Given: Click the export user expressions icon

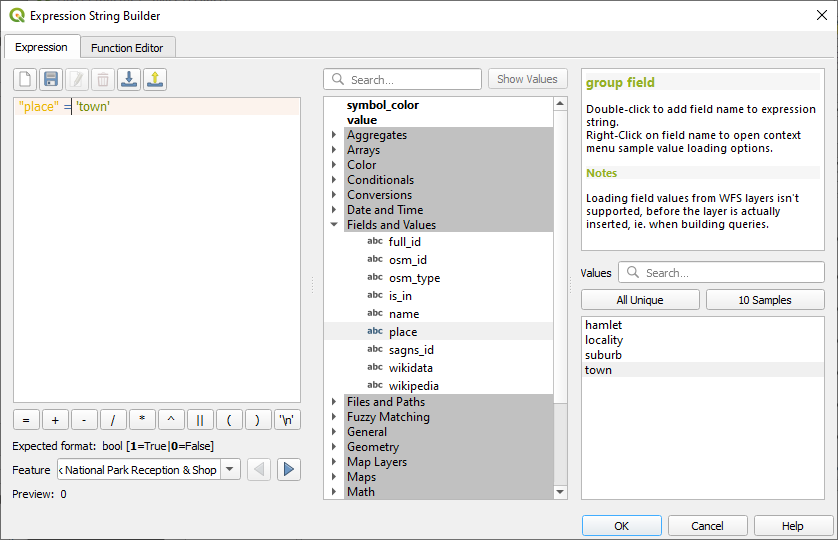Looking at the screenshot, I should tap(155, 79).
